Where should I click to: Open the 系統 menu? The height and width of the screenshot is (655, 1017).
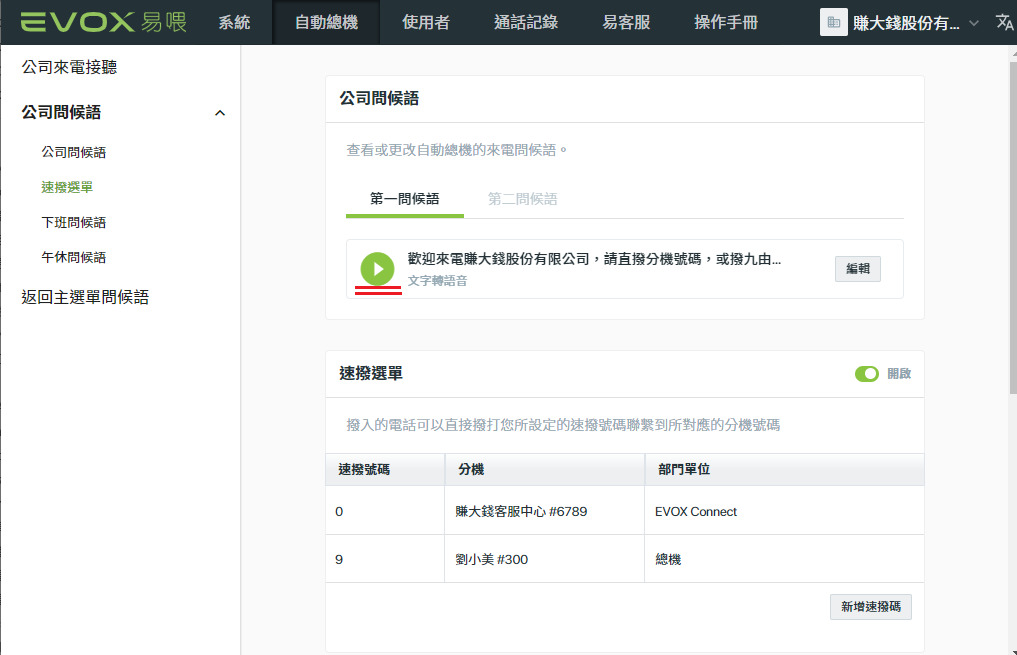point(234,23)
